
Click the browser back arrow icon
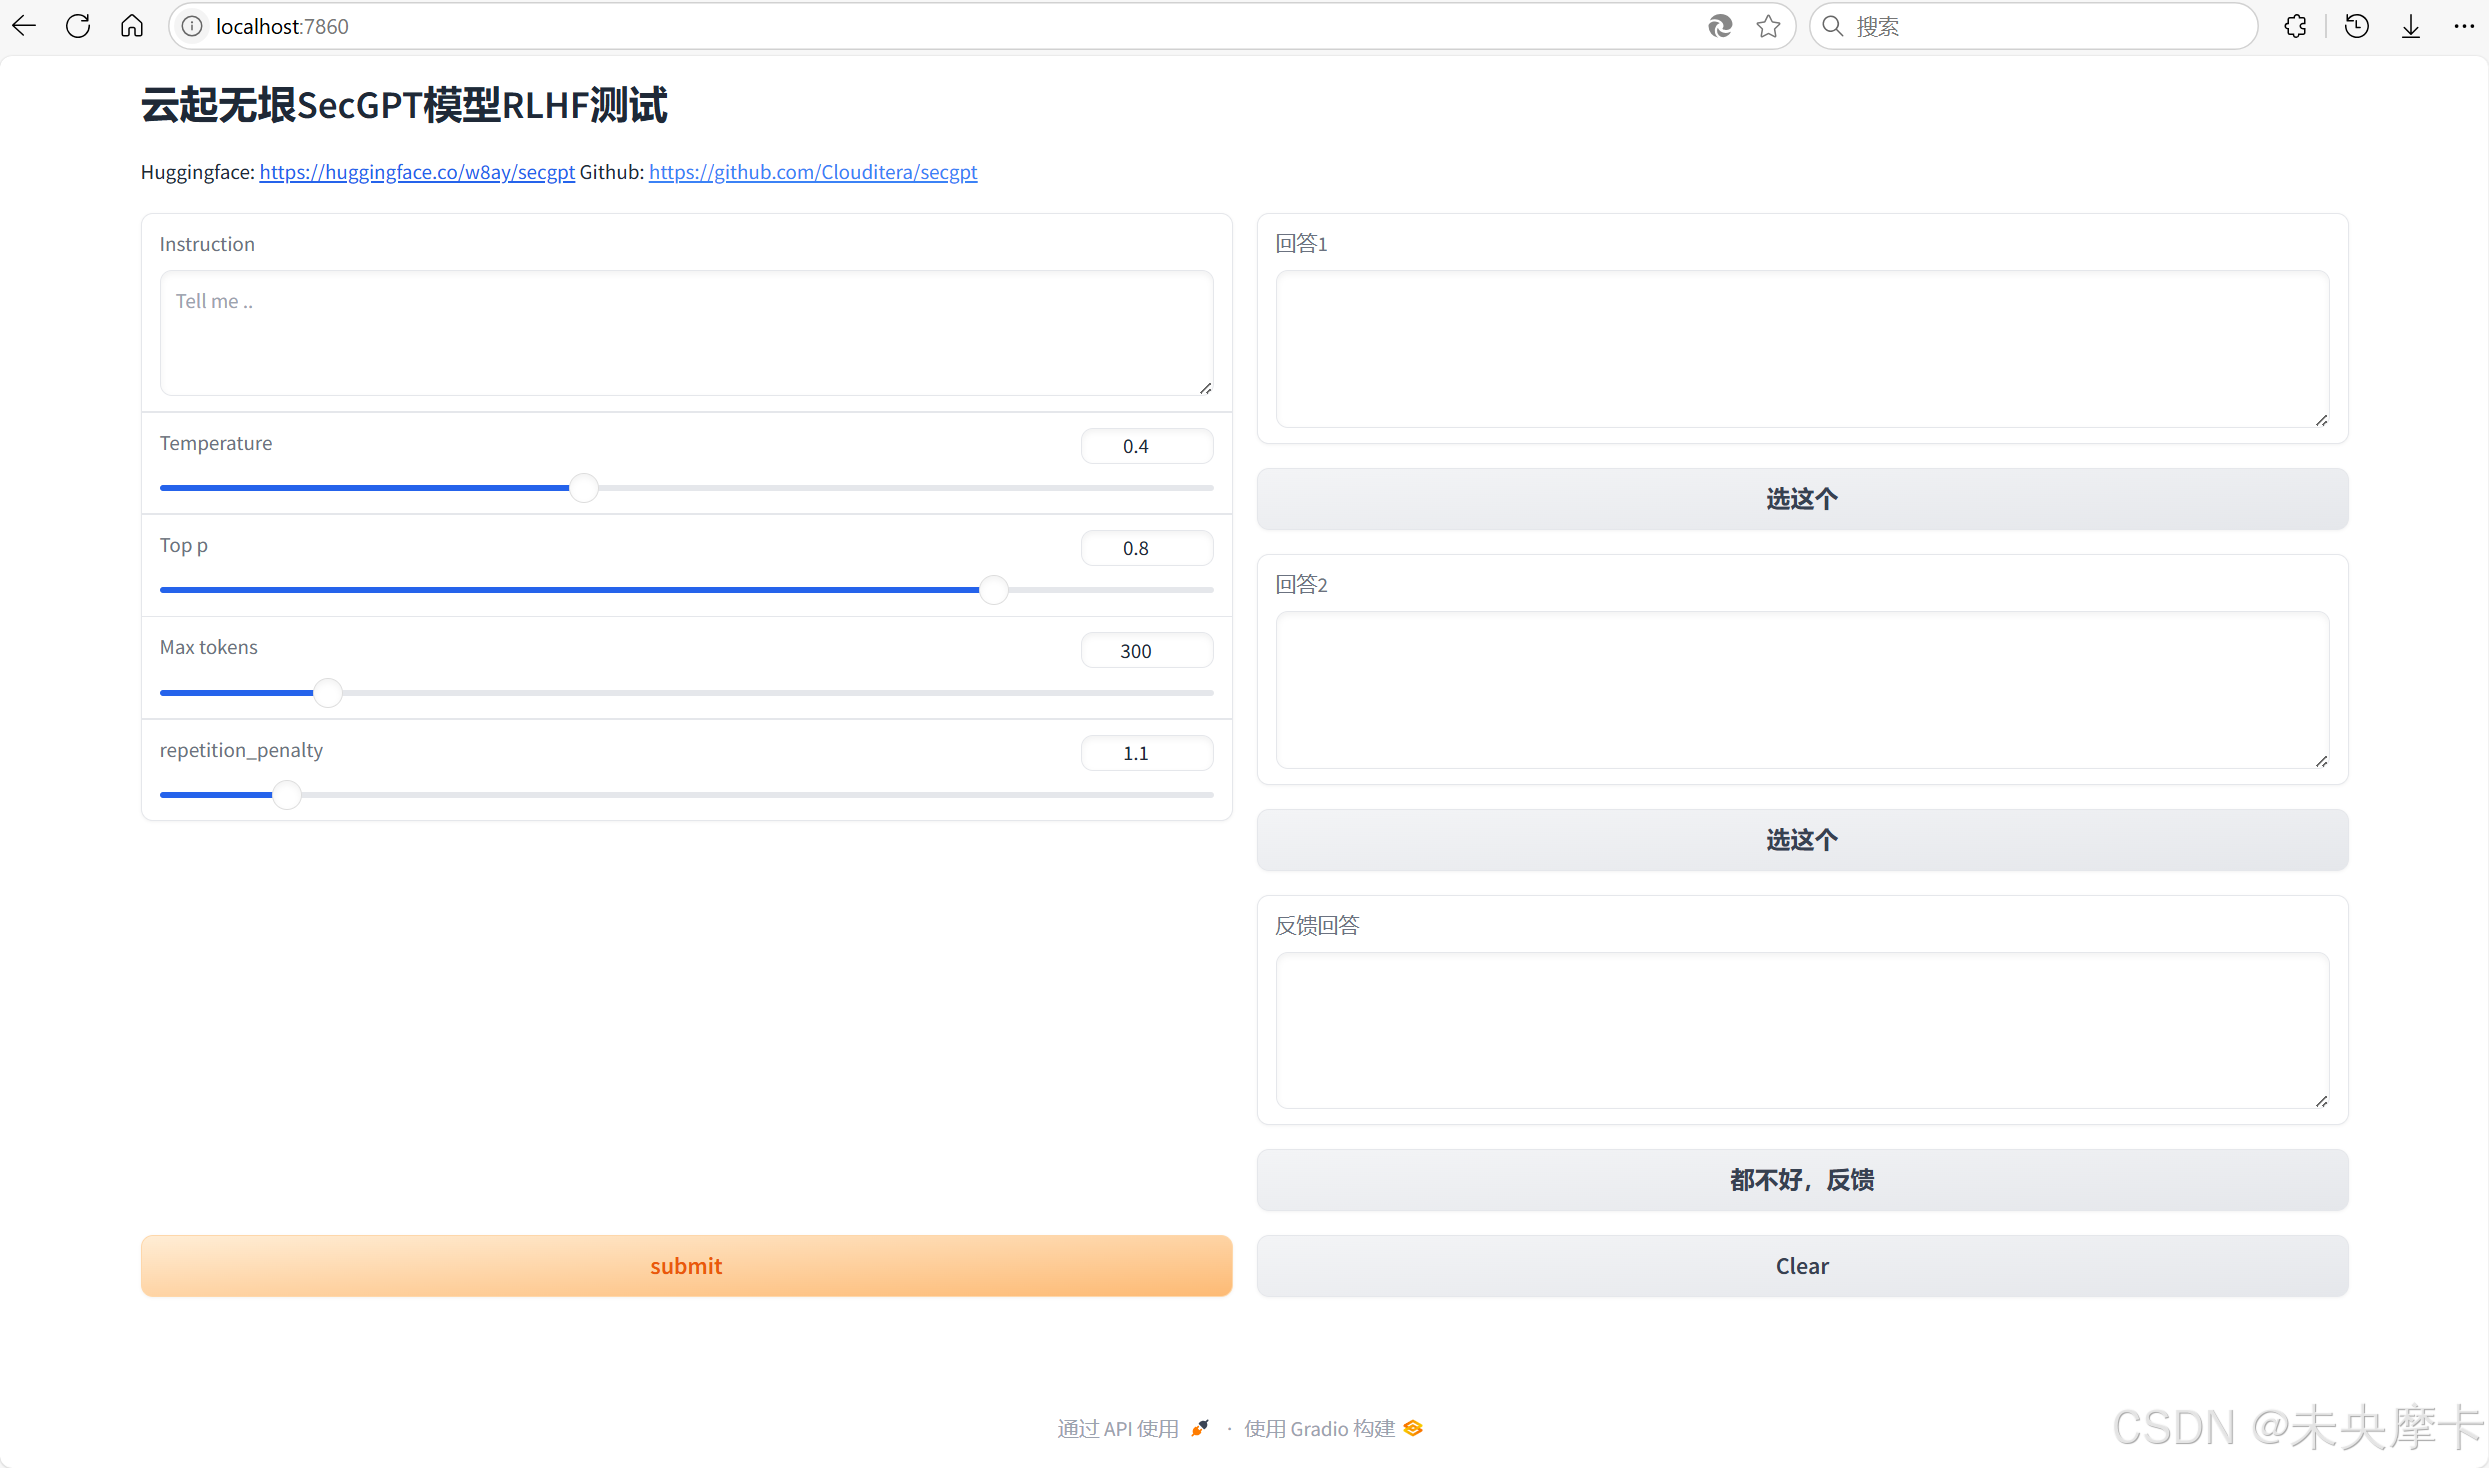click(23, 25)
